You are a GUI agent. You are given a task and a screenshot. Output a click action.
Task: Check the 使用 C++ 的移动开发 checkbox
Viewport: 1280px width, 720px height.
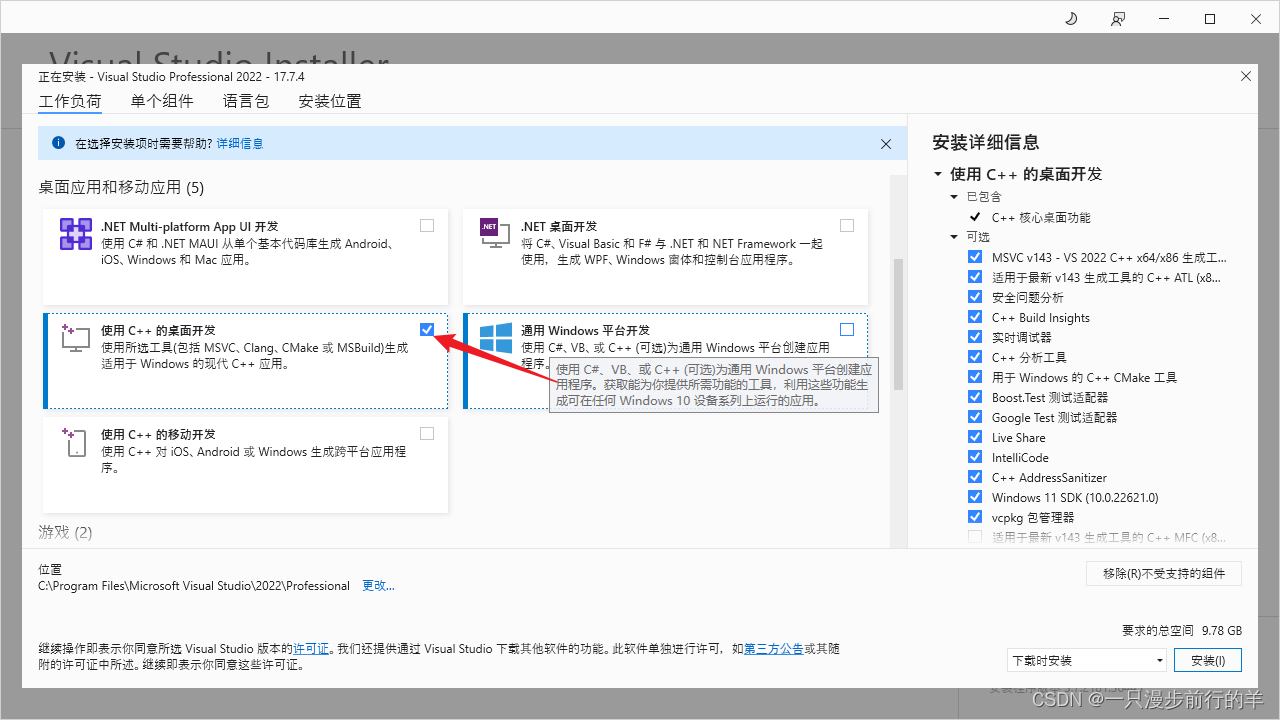click(x=427, y=433)
